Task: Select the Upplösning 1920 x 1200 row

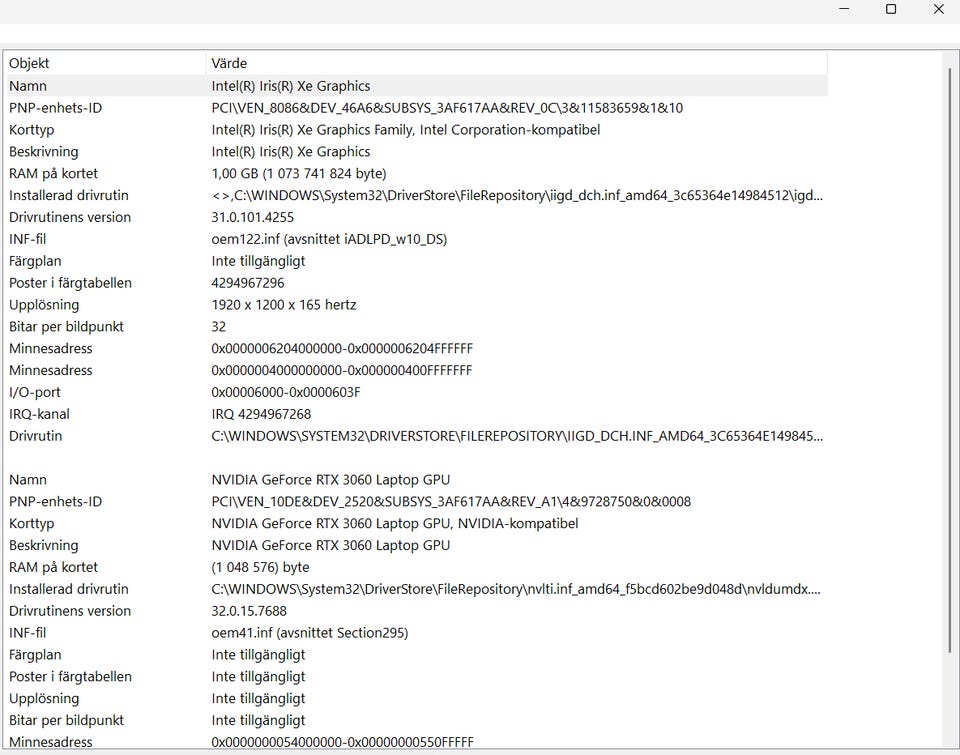Action: tap(283, 305)
